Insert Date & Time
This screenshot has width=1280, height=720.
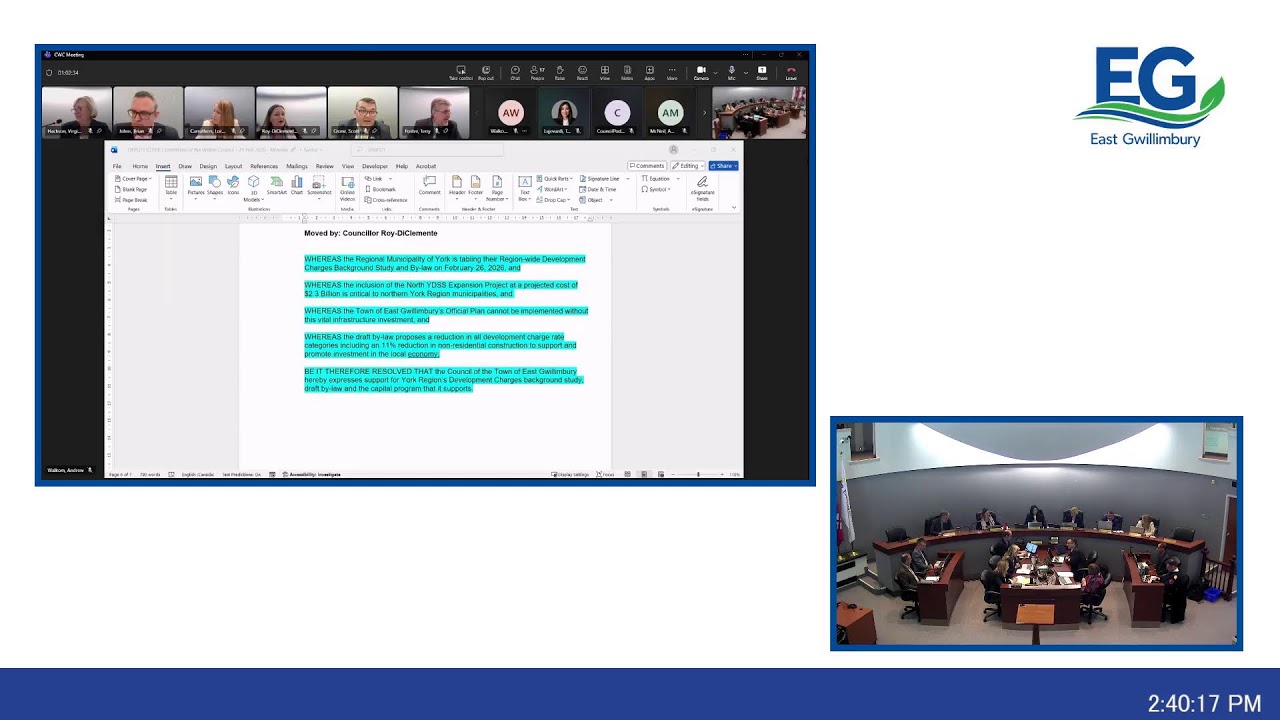coord(598,189)
